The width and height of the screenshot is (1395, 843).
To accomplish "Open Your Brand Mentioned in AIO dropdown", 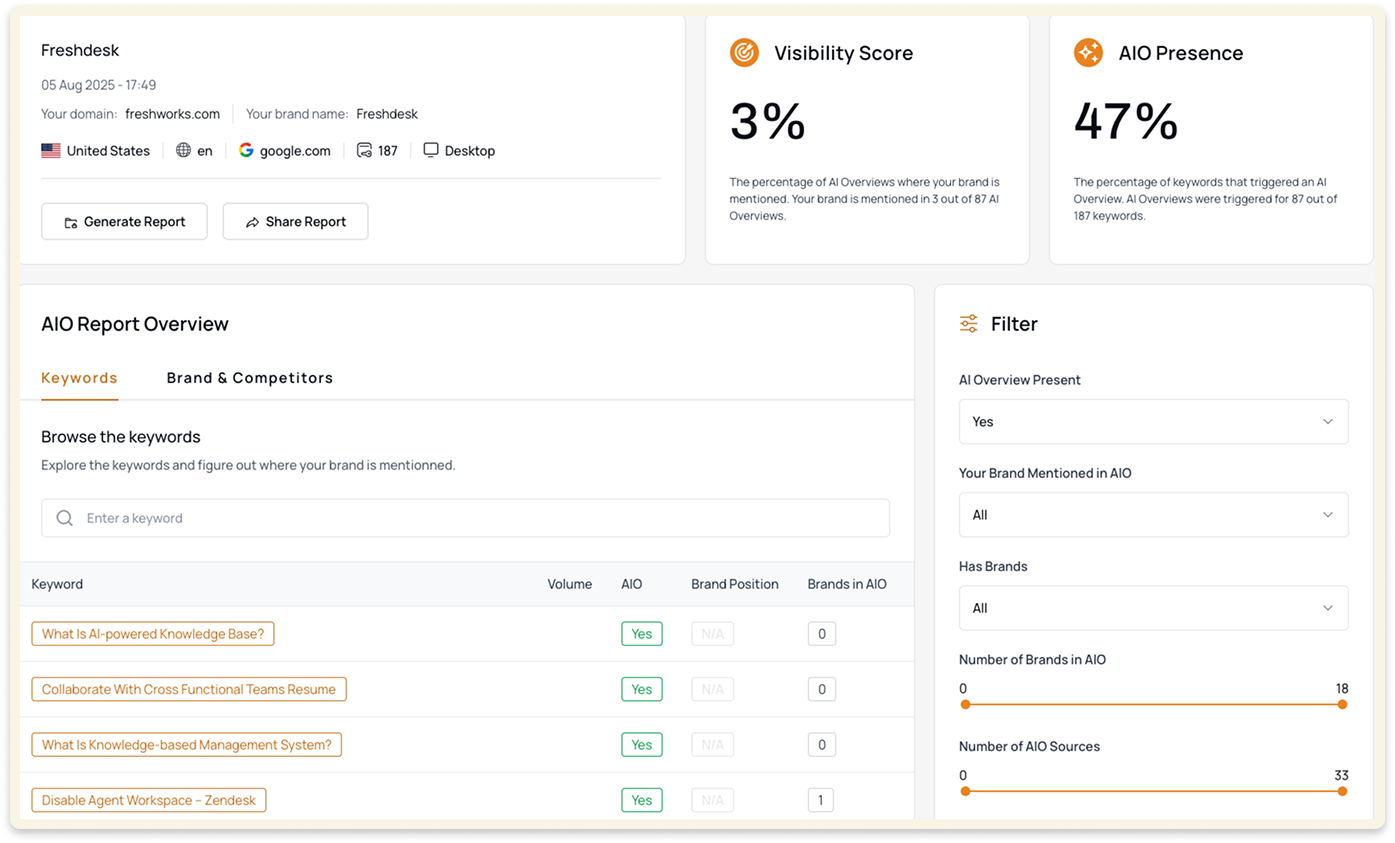I will [1153, 515].
